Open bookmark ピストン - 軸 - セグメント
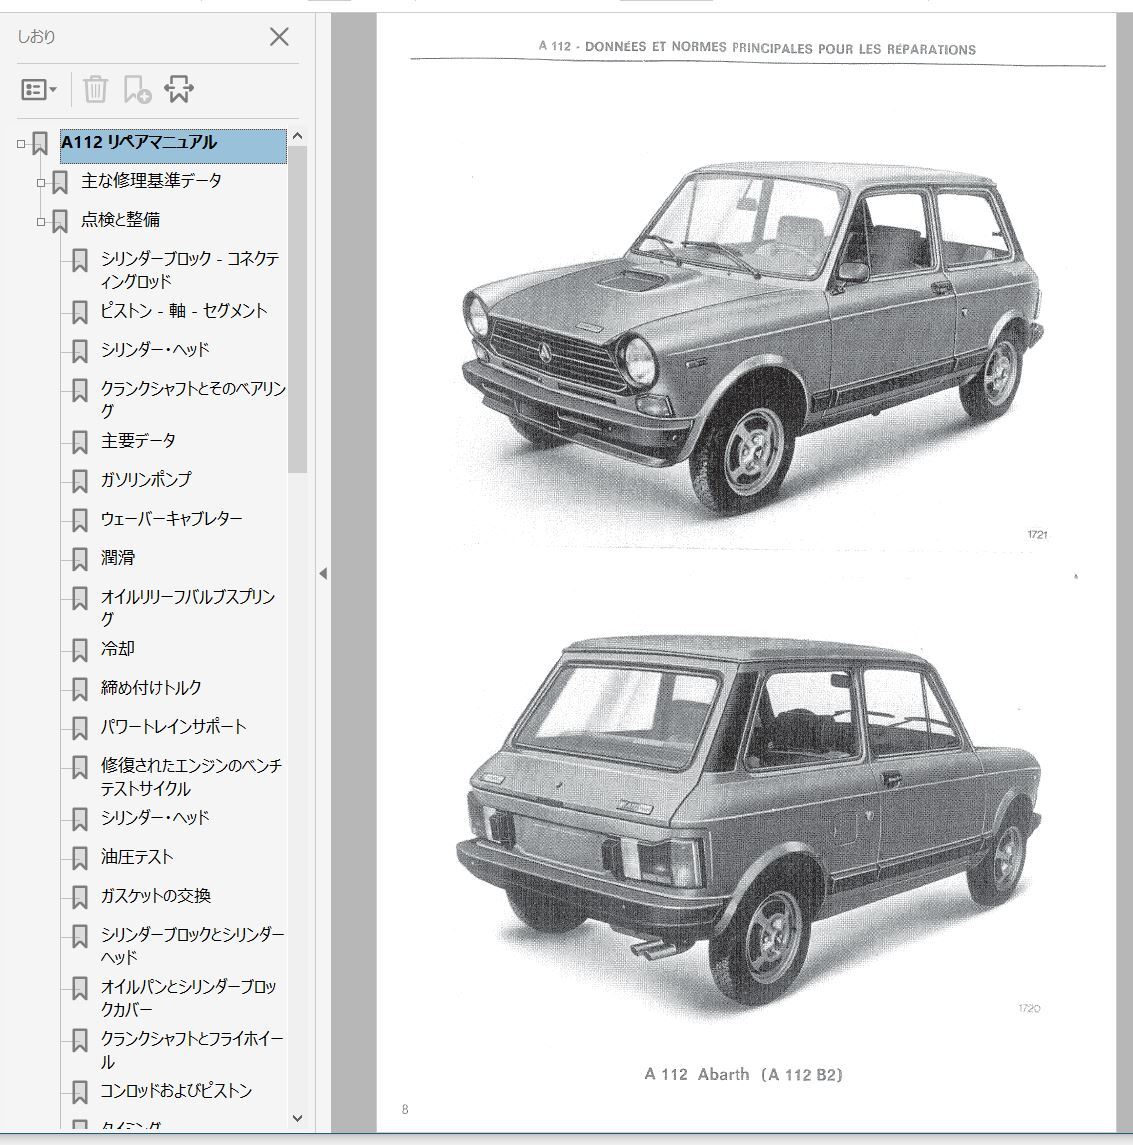This screenshot has height=1145, width=1133. click(x=184, y=311)
